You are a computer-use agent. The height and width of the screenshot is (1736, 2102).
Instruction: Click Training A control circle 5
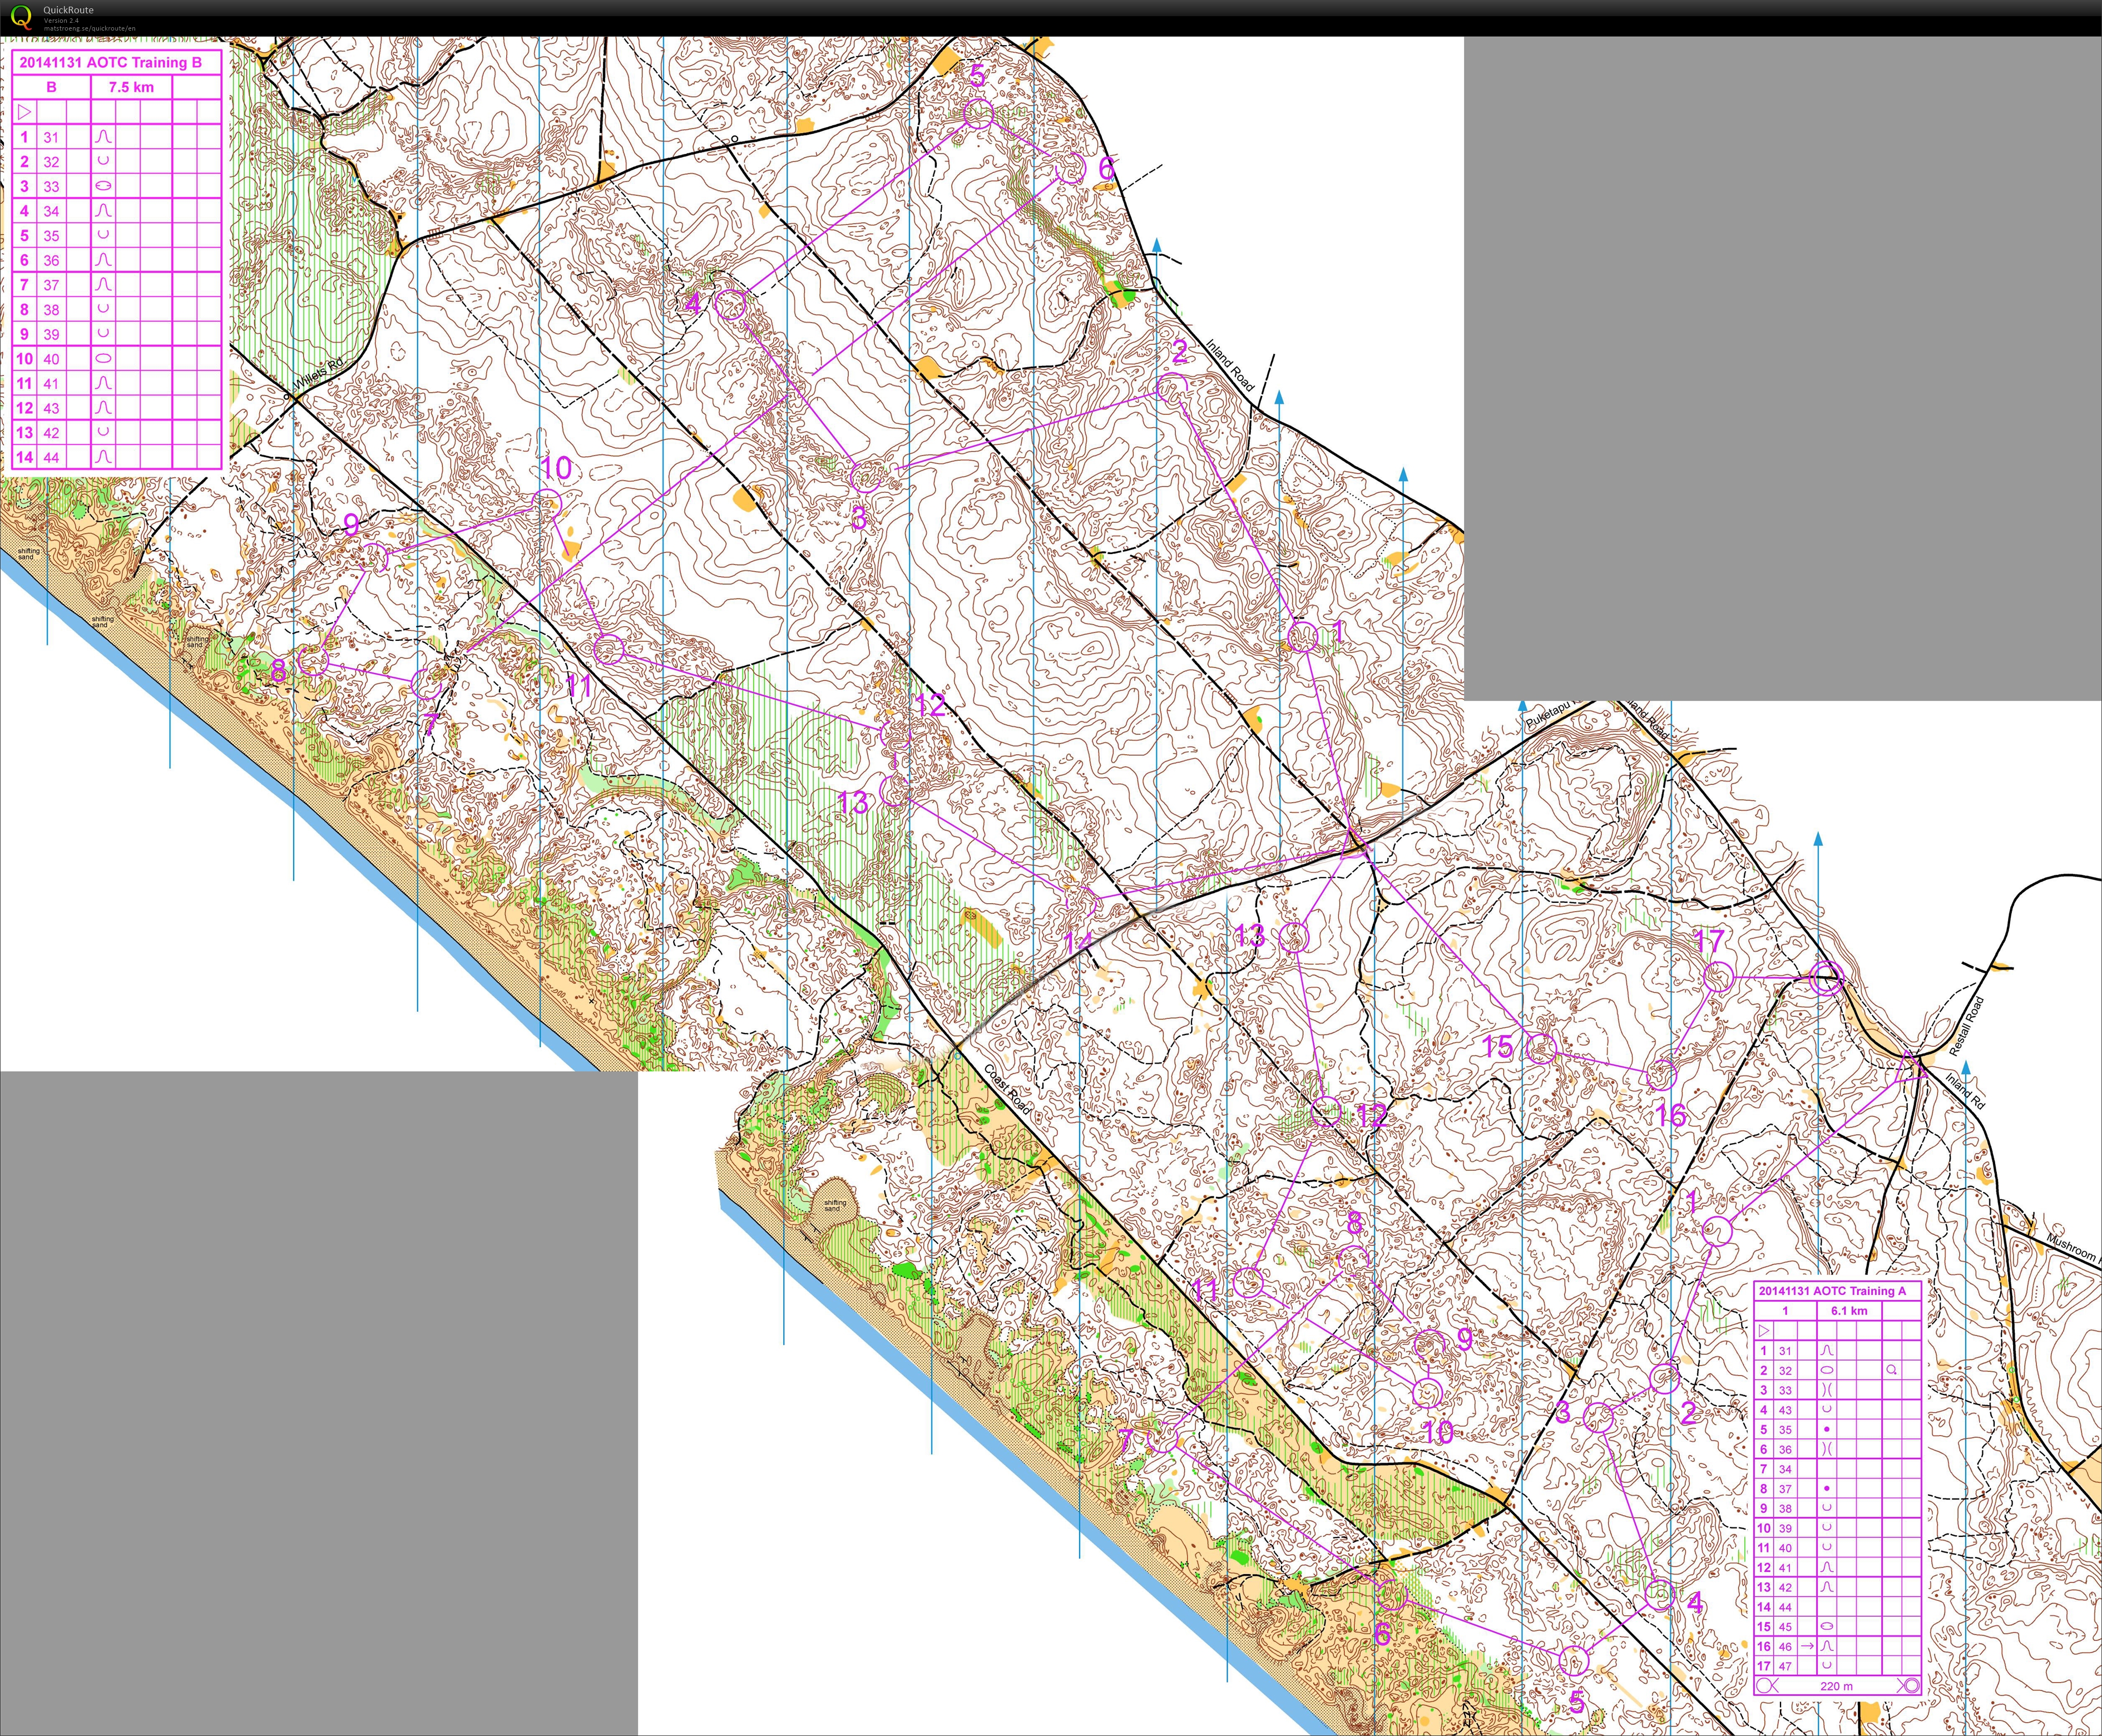[x=1575, y=1661]
